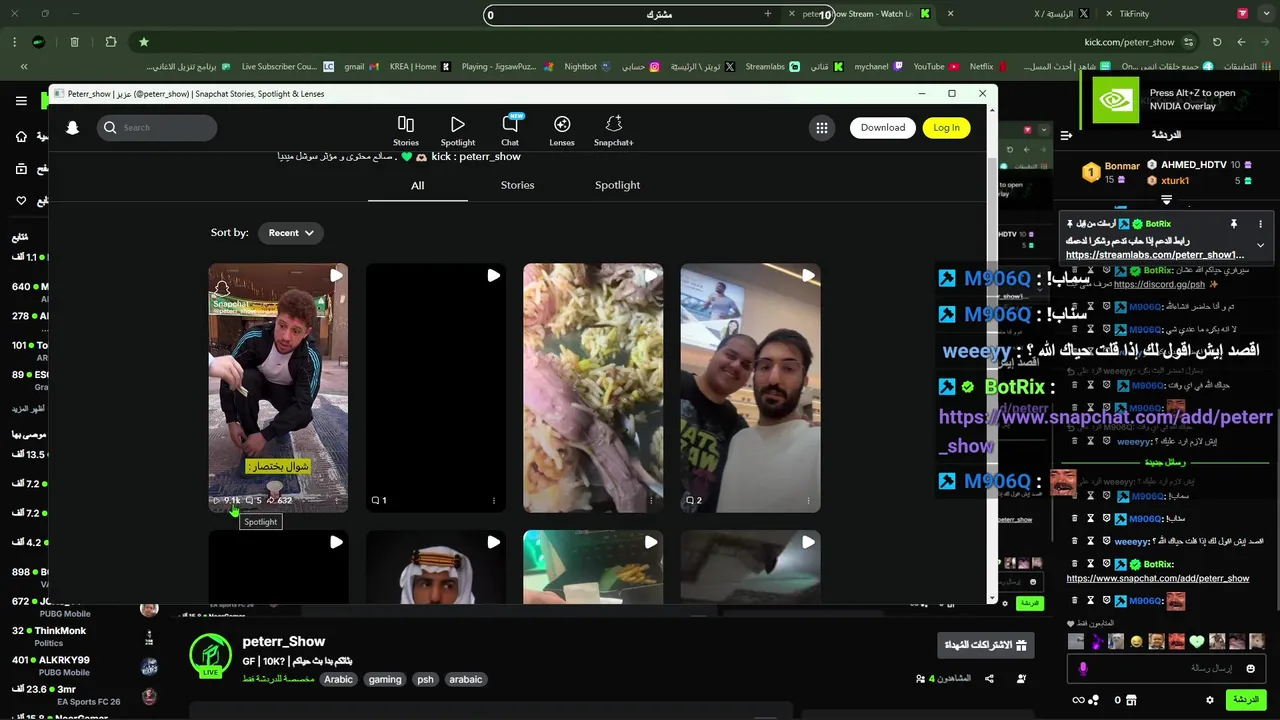Switch to the Stories profile tab
1280x720 pixels.
(517, 185)
